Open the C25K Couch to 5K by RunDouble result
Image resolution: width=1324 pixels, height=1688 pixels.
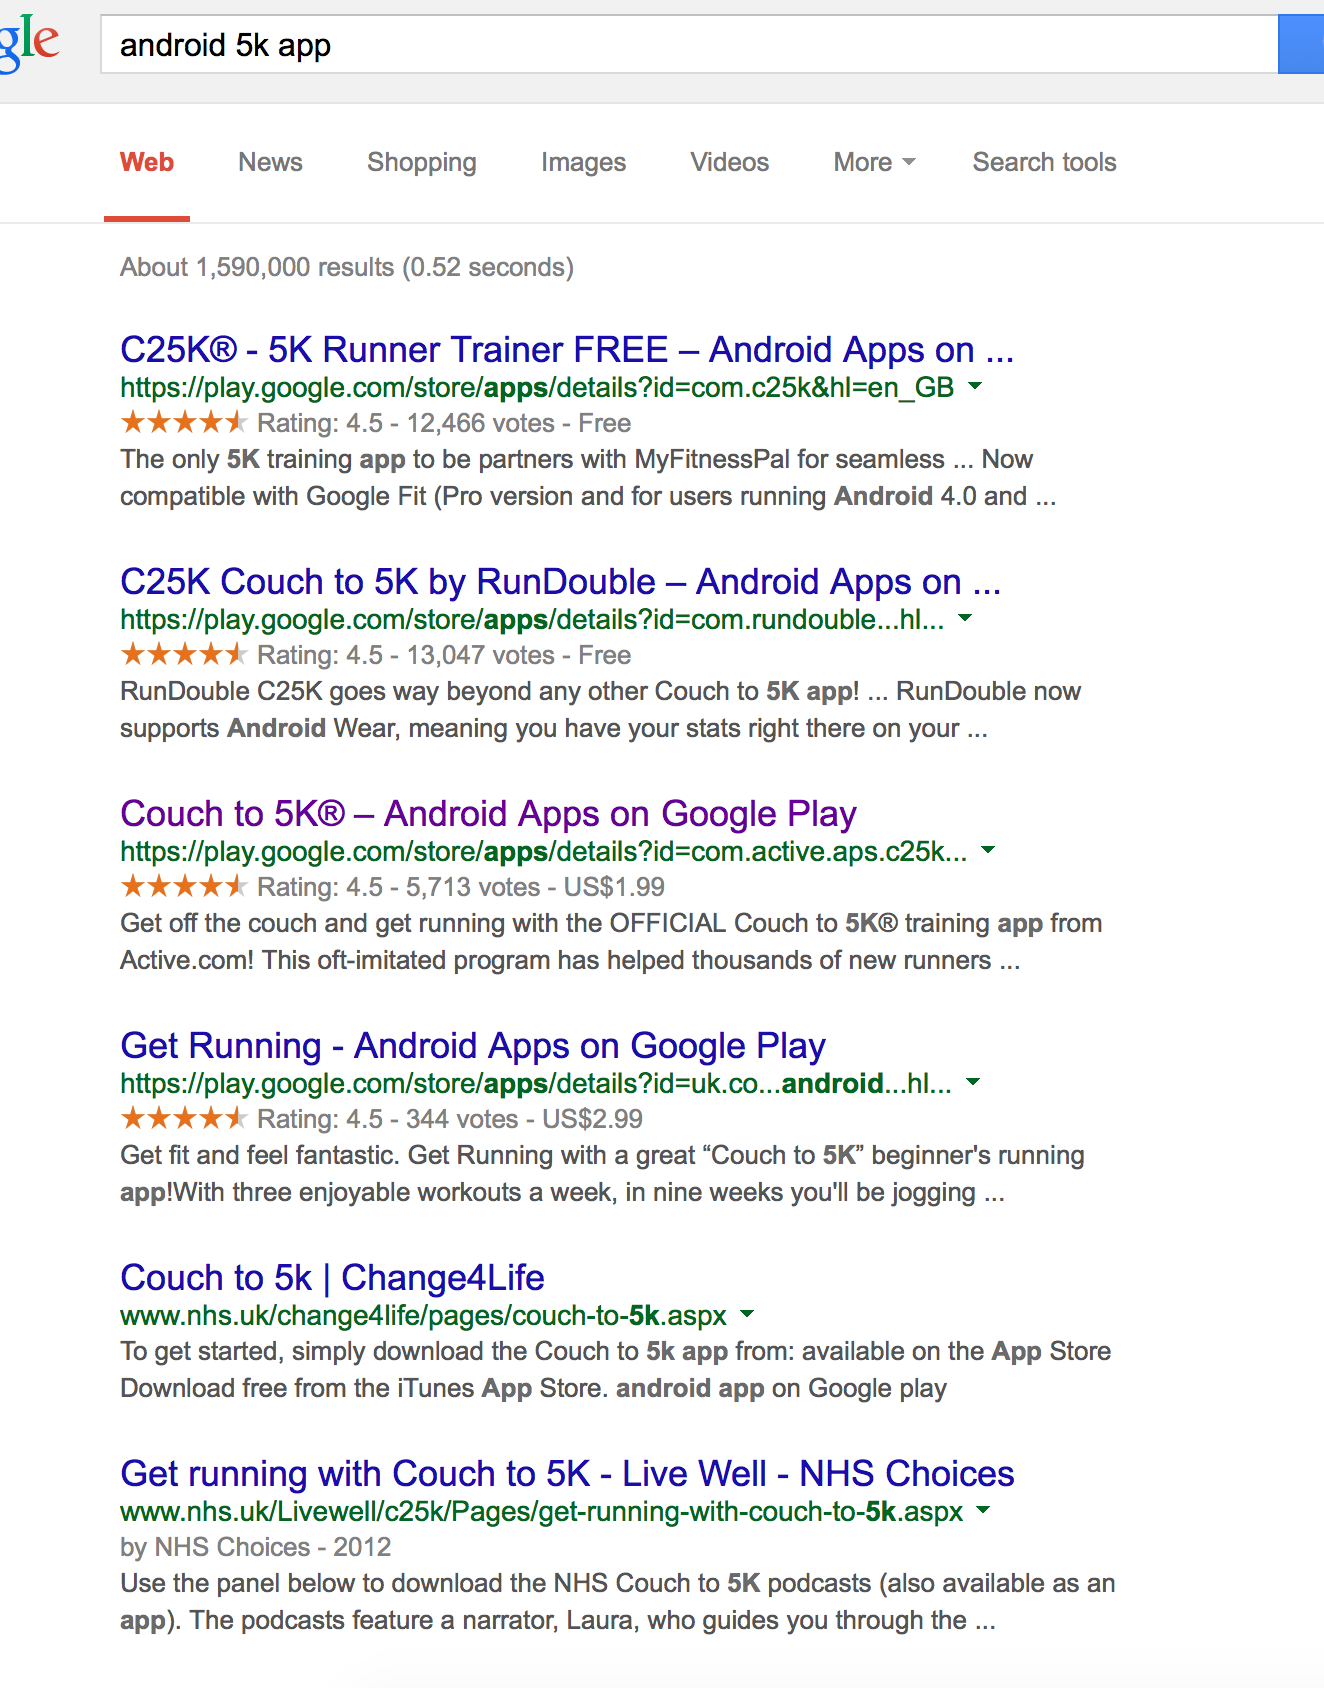(560, 582)
